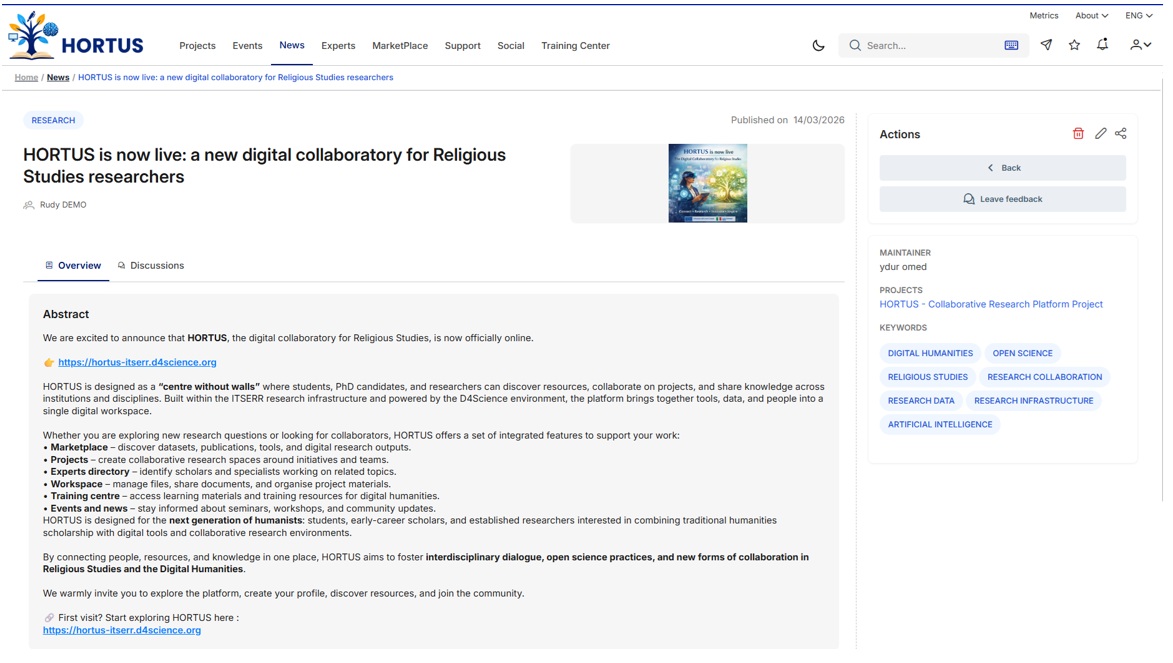Image resolution: width=1173 pixels, height=663 pixels.
Task: Click the published date 14/03/2026
Action: click(818, 120)
